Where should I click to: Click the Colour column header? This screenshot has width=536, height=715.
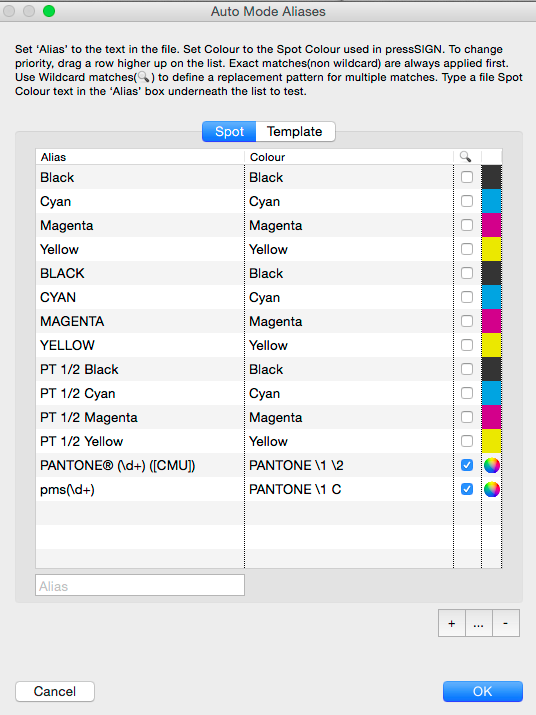[349, 157]
